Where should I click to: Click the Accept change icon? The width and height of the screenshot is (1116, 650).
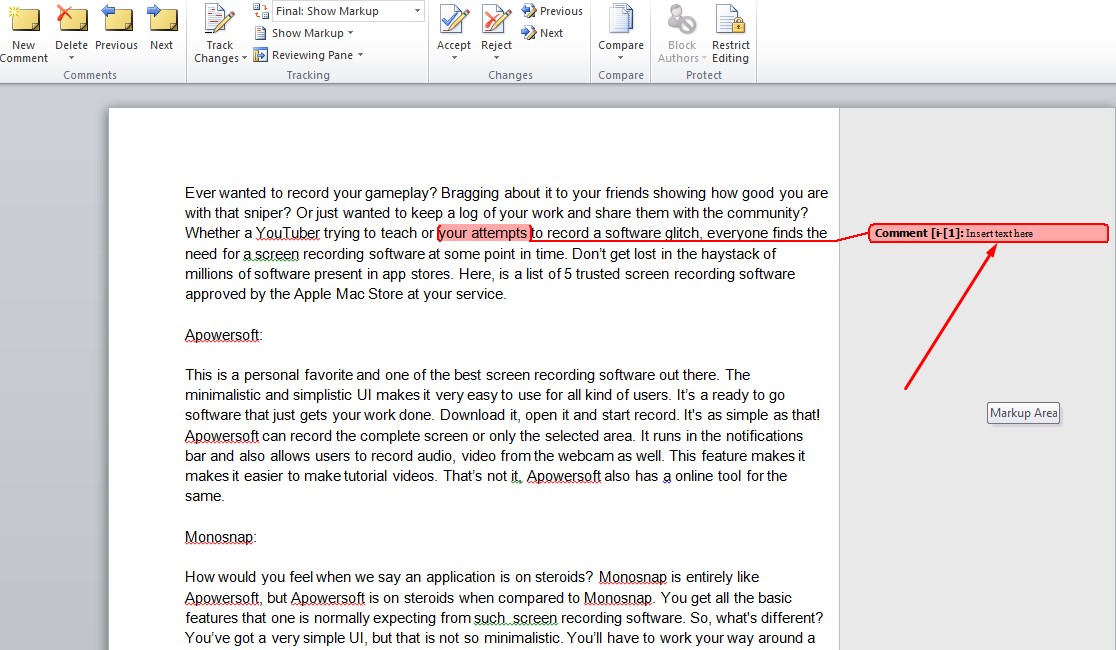click(453, 19)
